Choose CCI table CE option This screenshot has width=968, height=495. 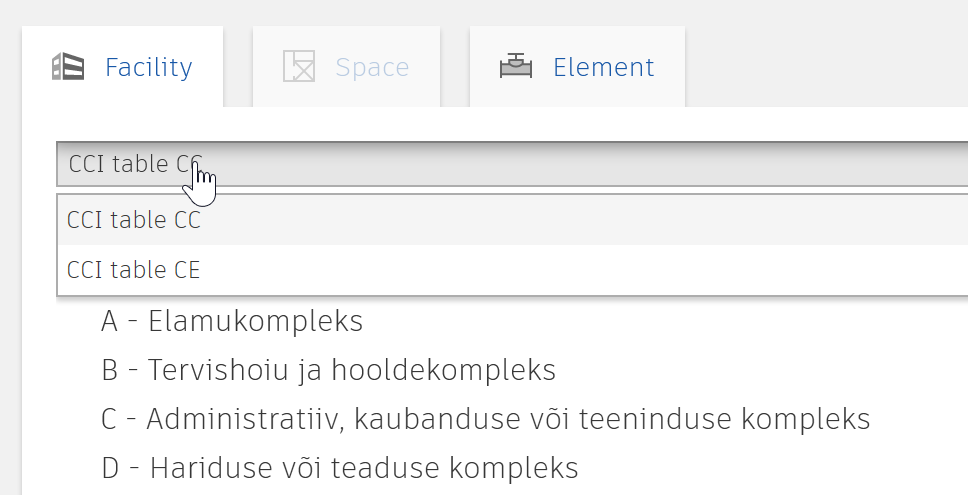(512, 270)
